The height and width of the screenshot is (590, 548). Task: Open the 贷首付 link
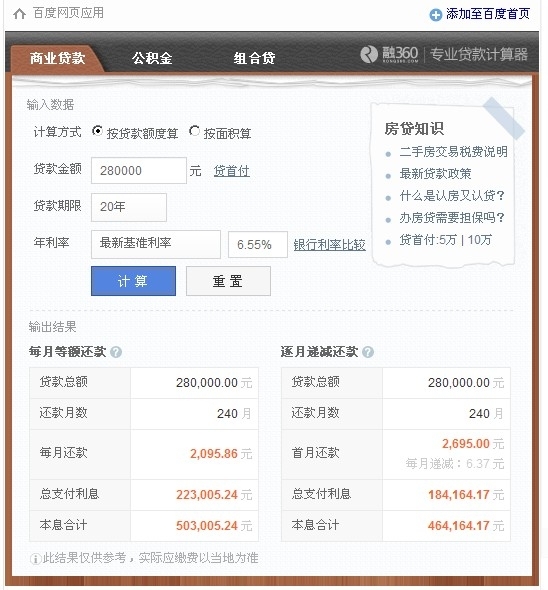(231, 171)
